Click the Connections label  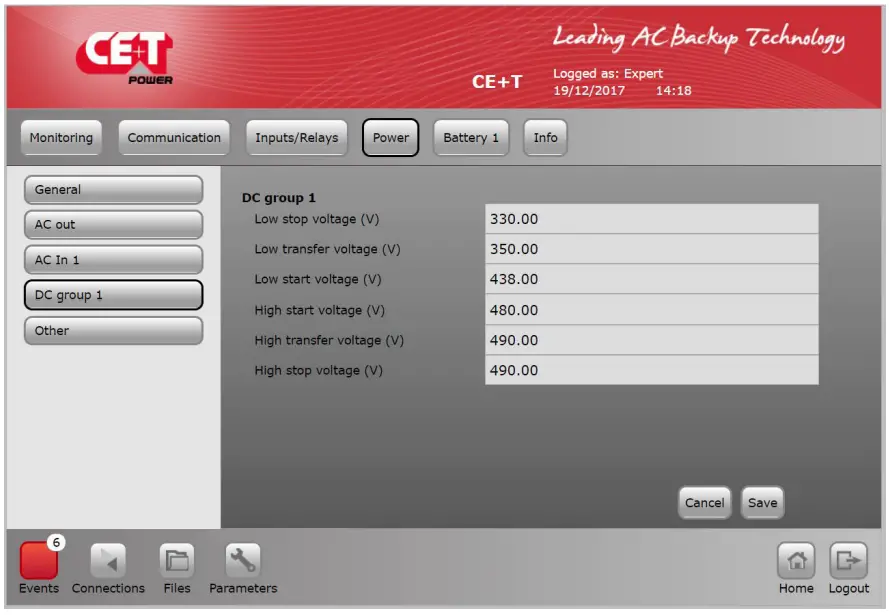108,588
